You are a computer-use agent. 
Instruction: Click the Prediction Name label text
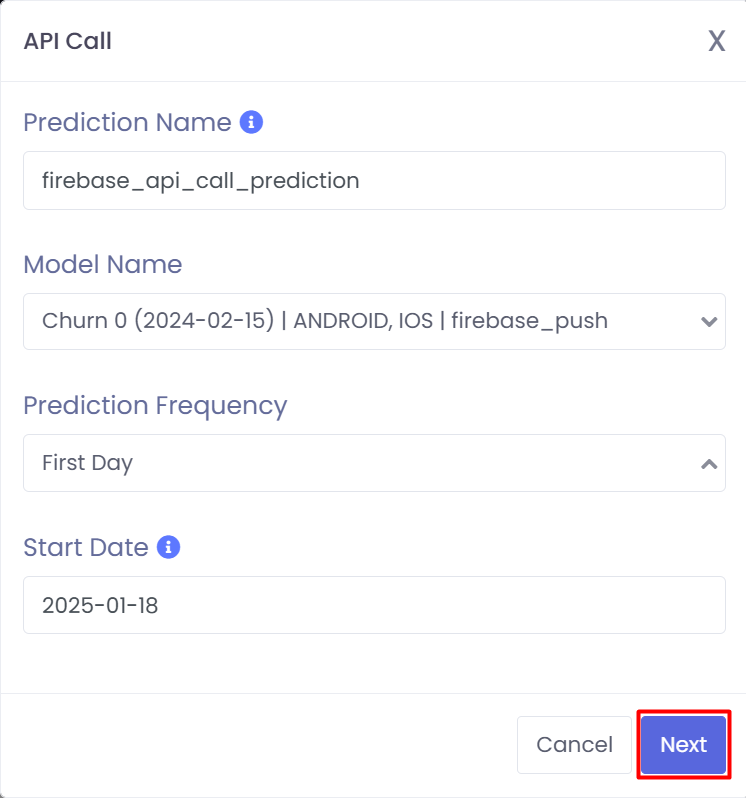(127, 123)
